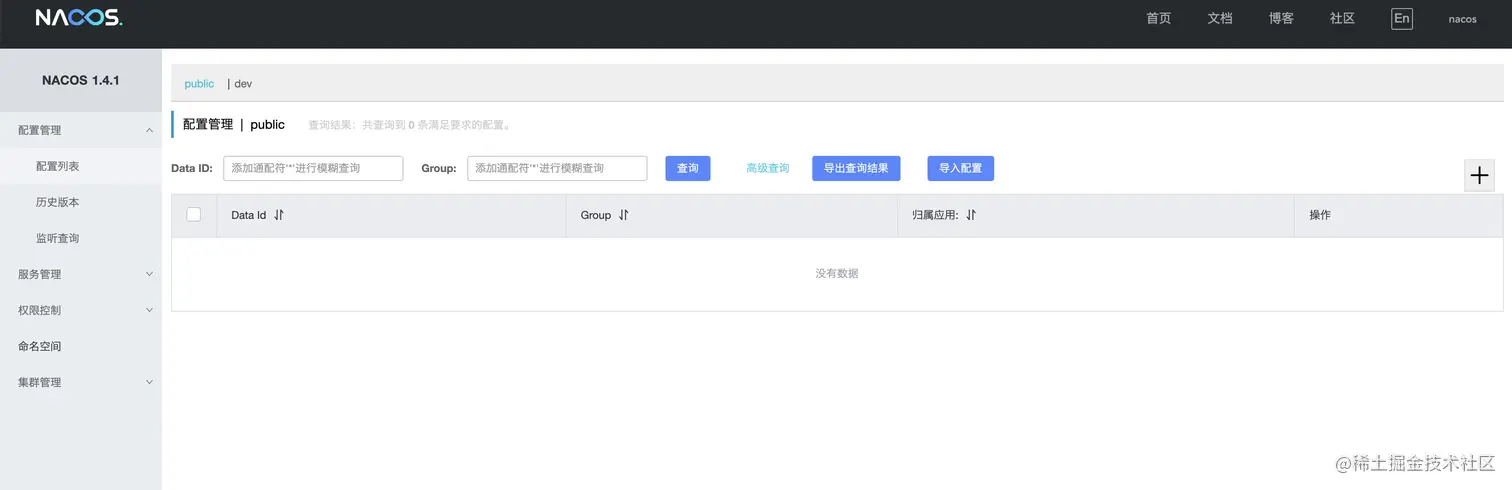Open 文档 in top navigation
Screen dimensions: 1512x490
(x=1220, y=18)
